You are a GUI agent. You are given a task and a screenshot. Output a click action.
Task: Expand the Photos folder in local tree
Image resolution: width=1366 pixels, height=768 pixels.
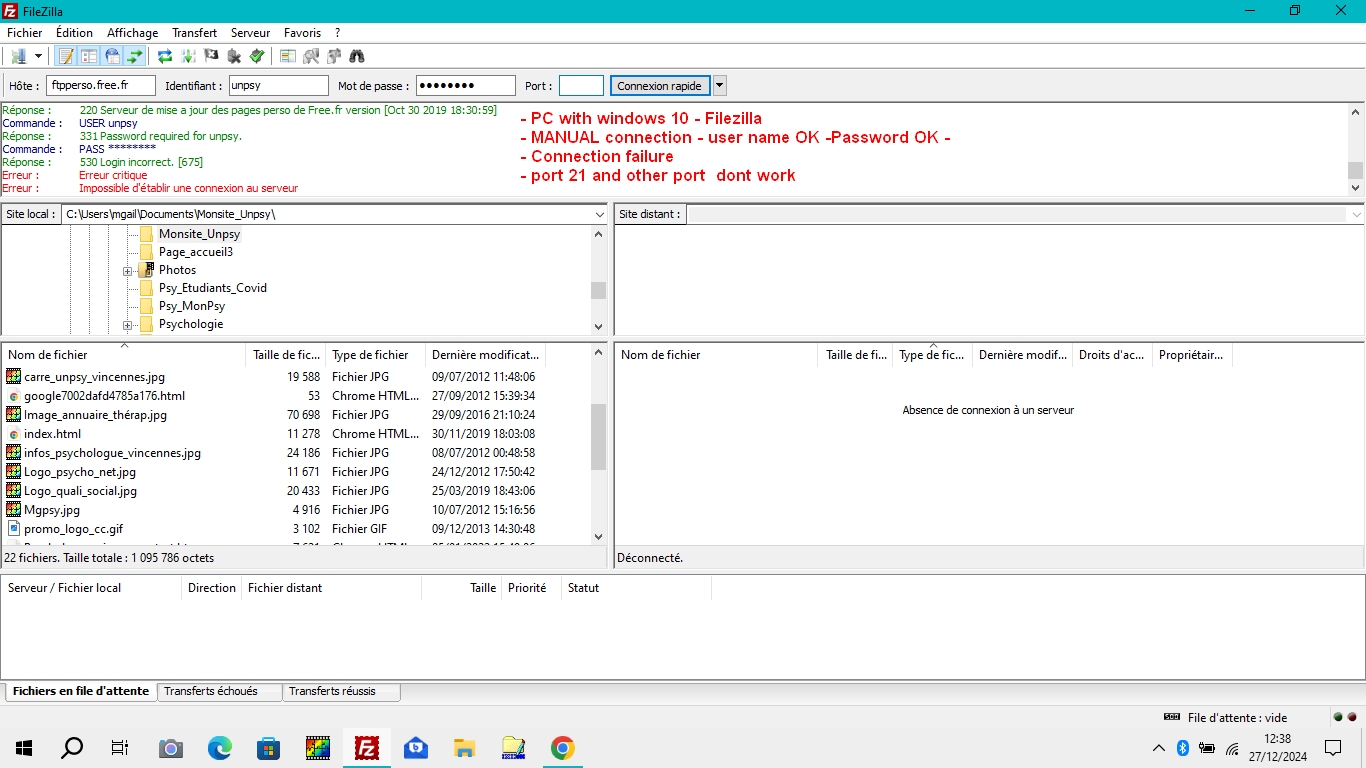128,270
